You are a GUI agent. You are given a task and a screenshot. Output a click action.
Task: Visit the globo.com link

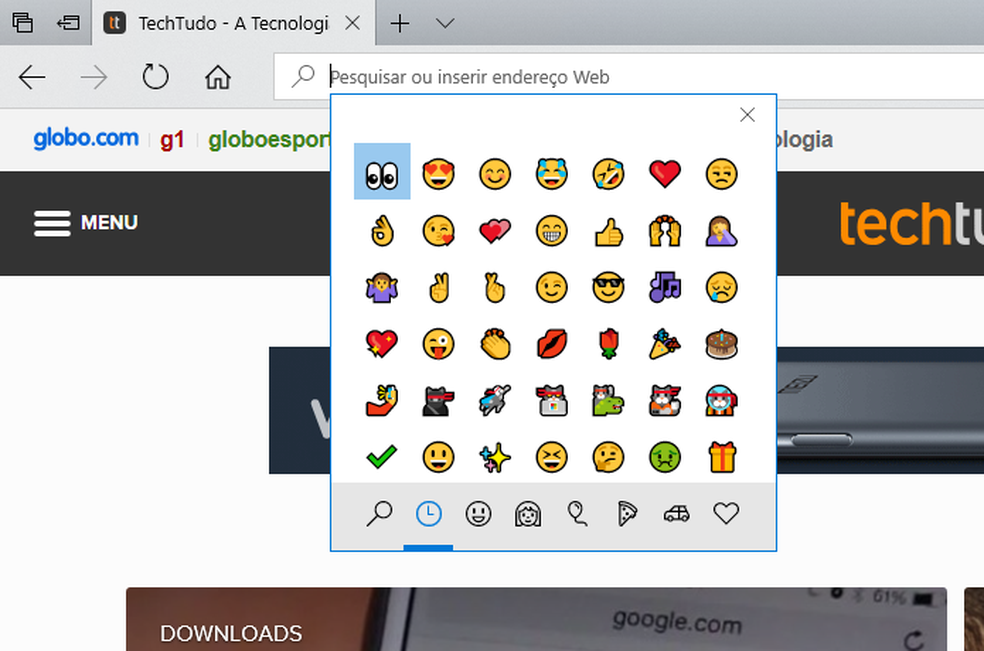85,139
